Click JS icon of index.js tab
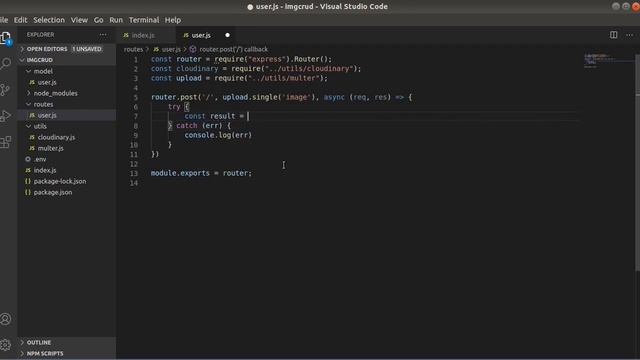 click(x=126, y=35)
